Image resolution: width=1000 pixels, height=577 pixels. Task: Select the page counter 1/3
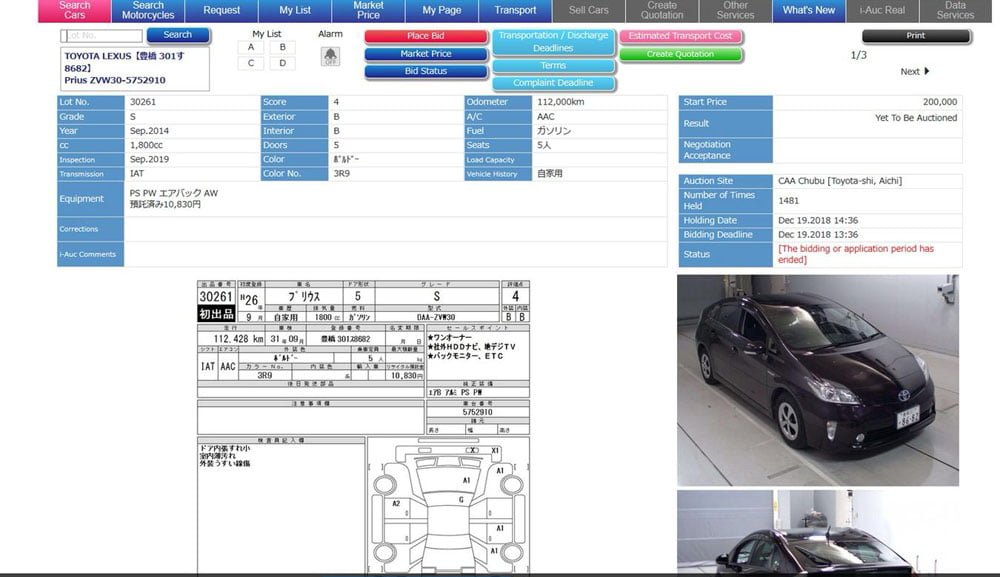[x=858, y=55]
